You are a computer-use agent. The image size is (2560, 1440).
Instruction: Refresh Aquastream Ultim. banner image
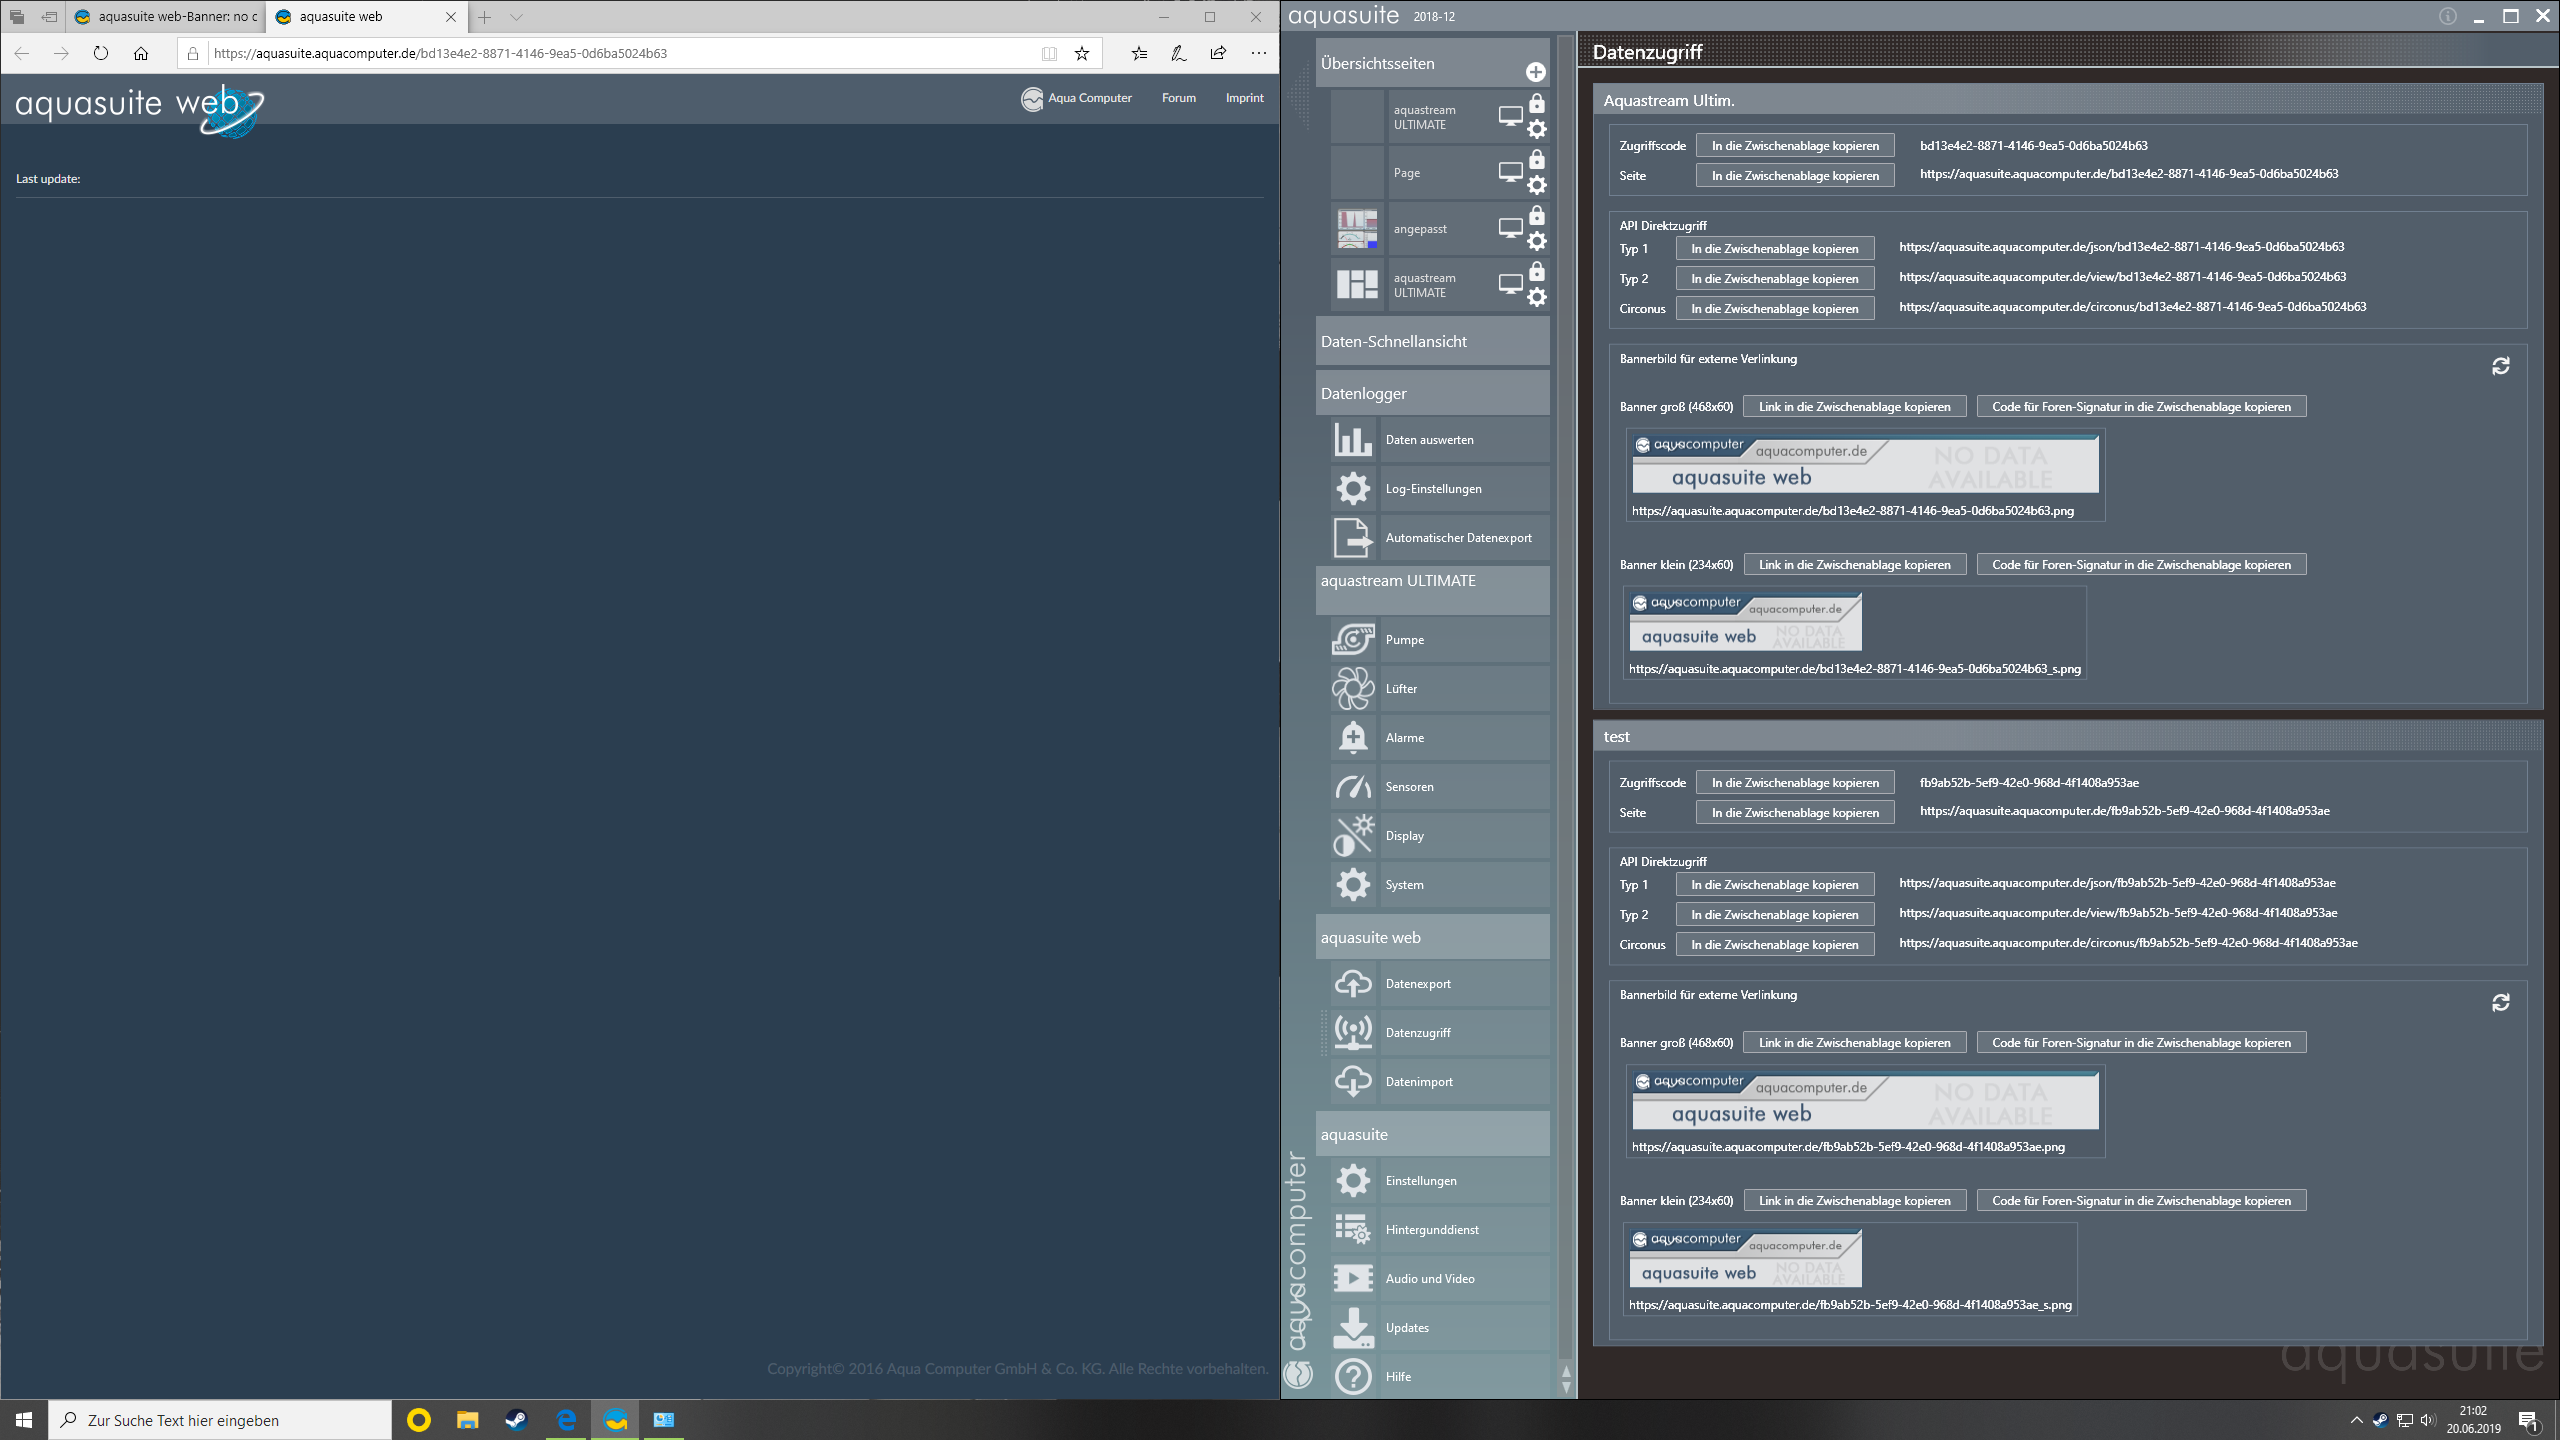(x=2500, y=366)
